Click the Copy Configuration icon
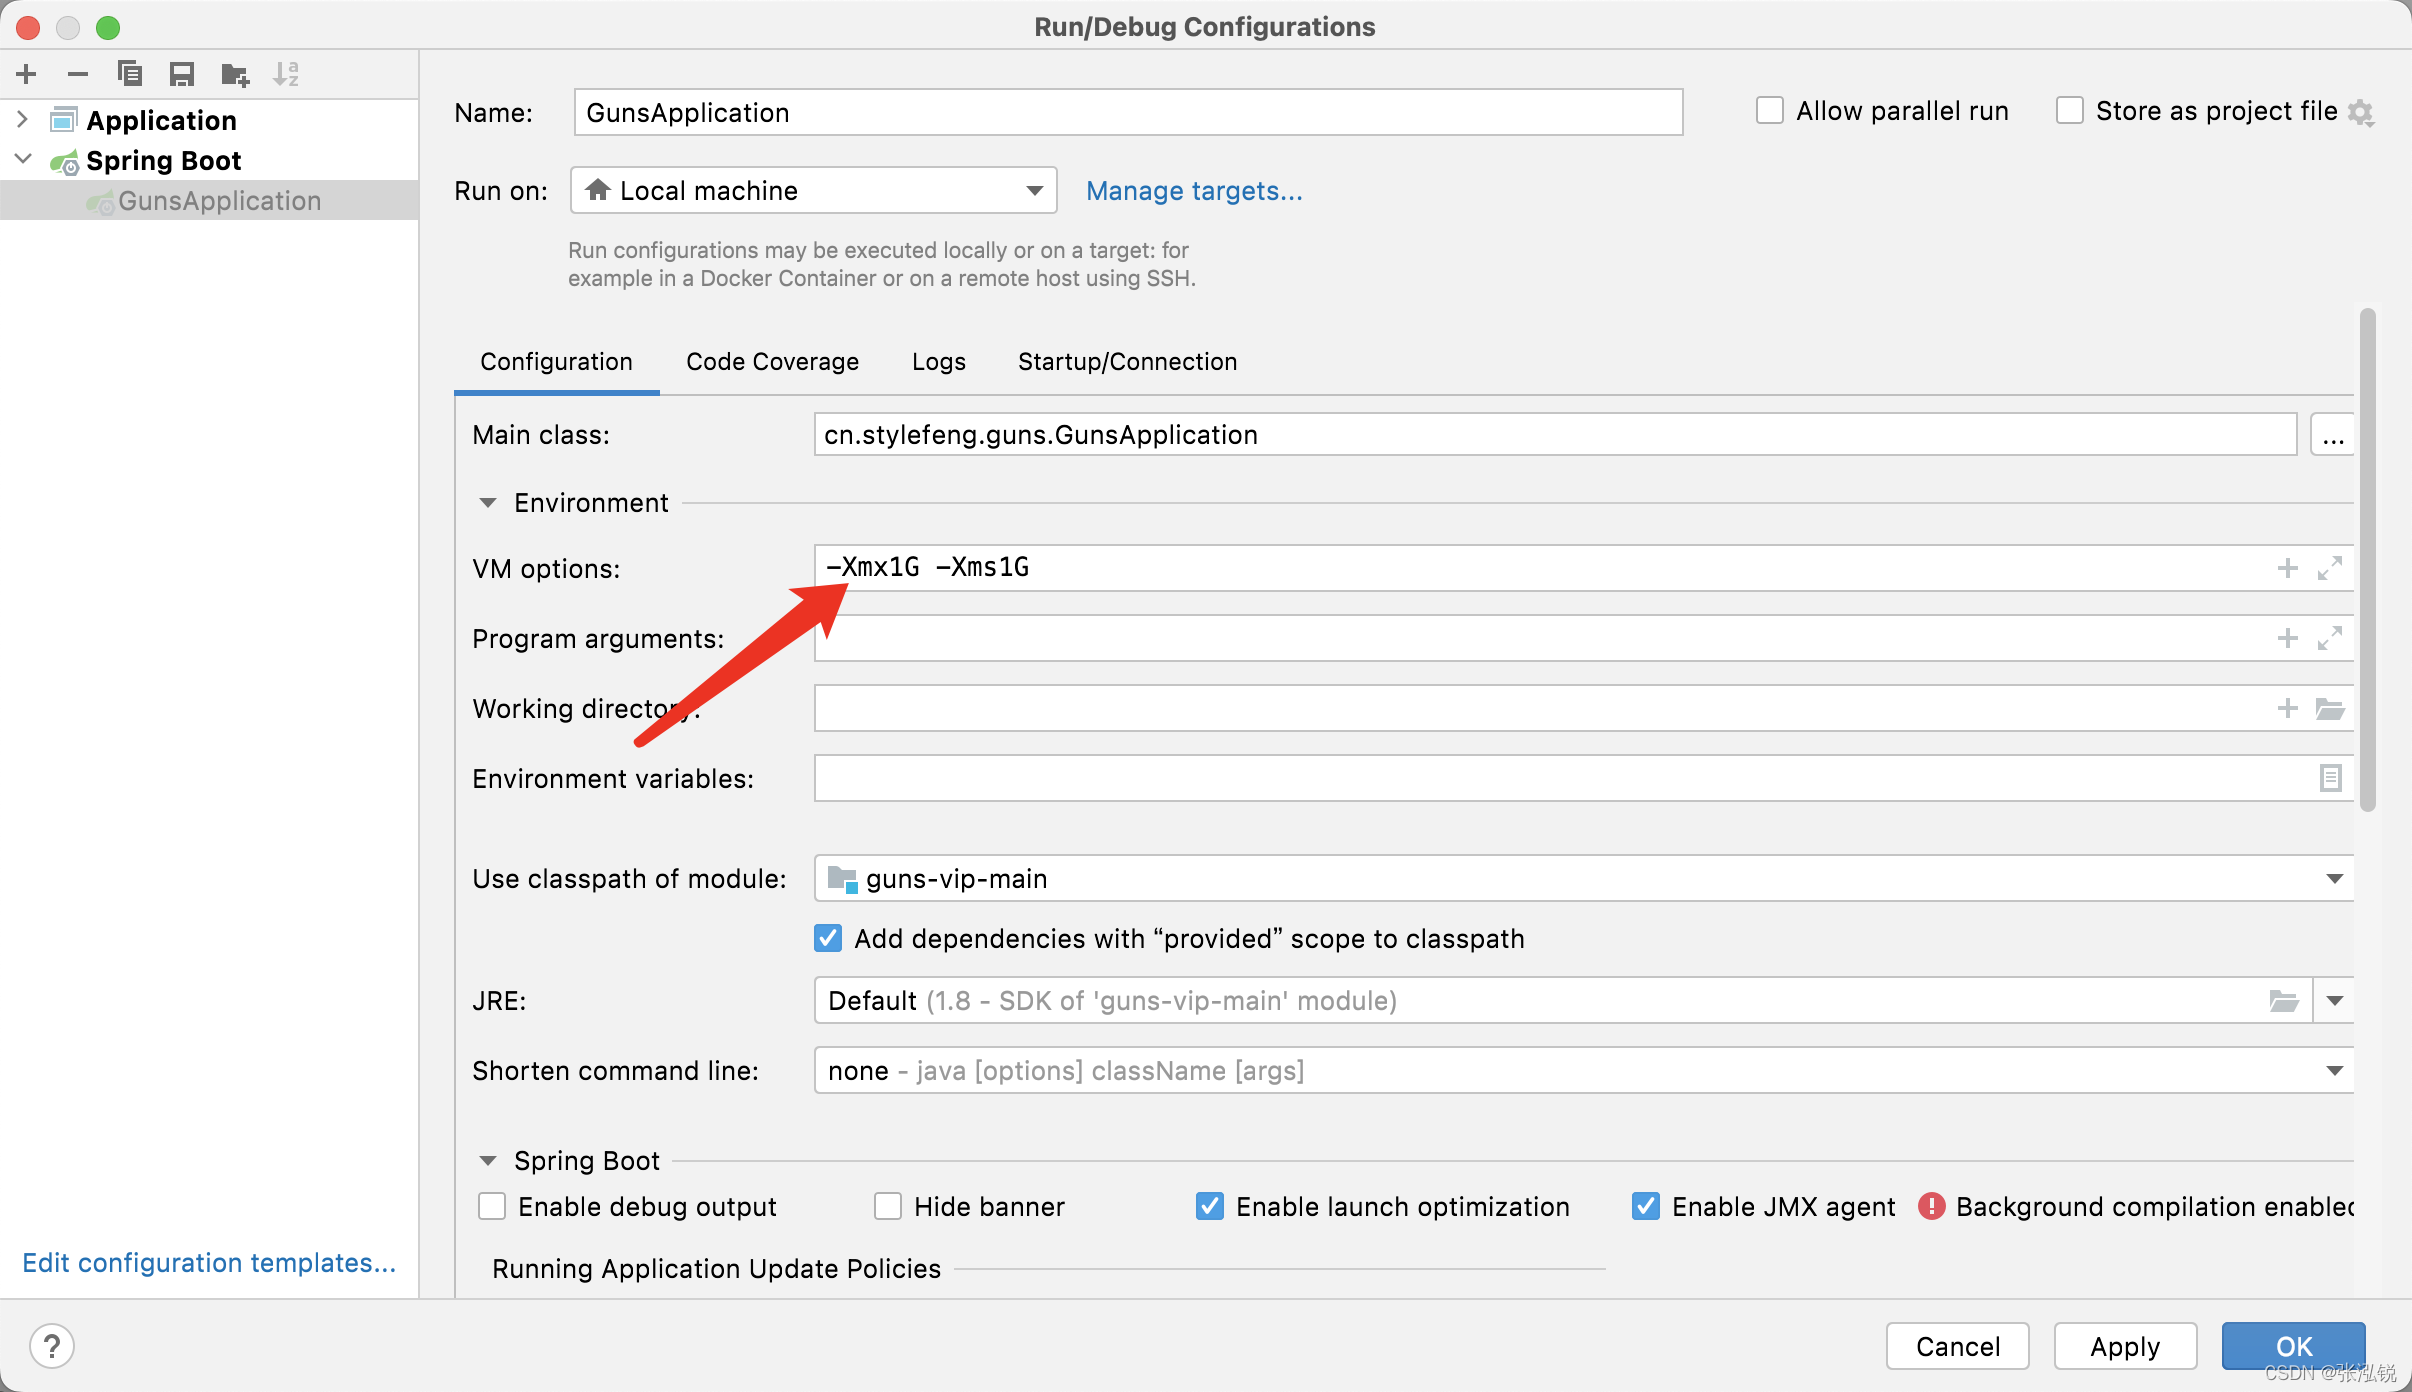 [130, 74]
